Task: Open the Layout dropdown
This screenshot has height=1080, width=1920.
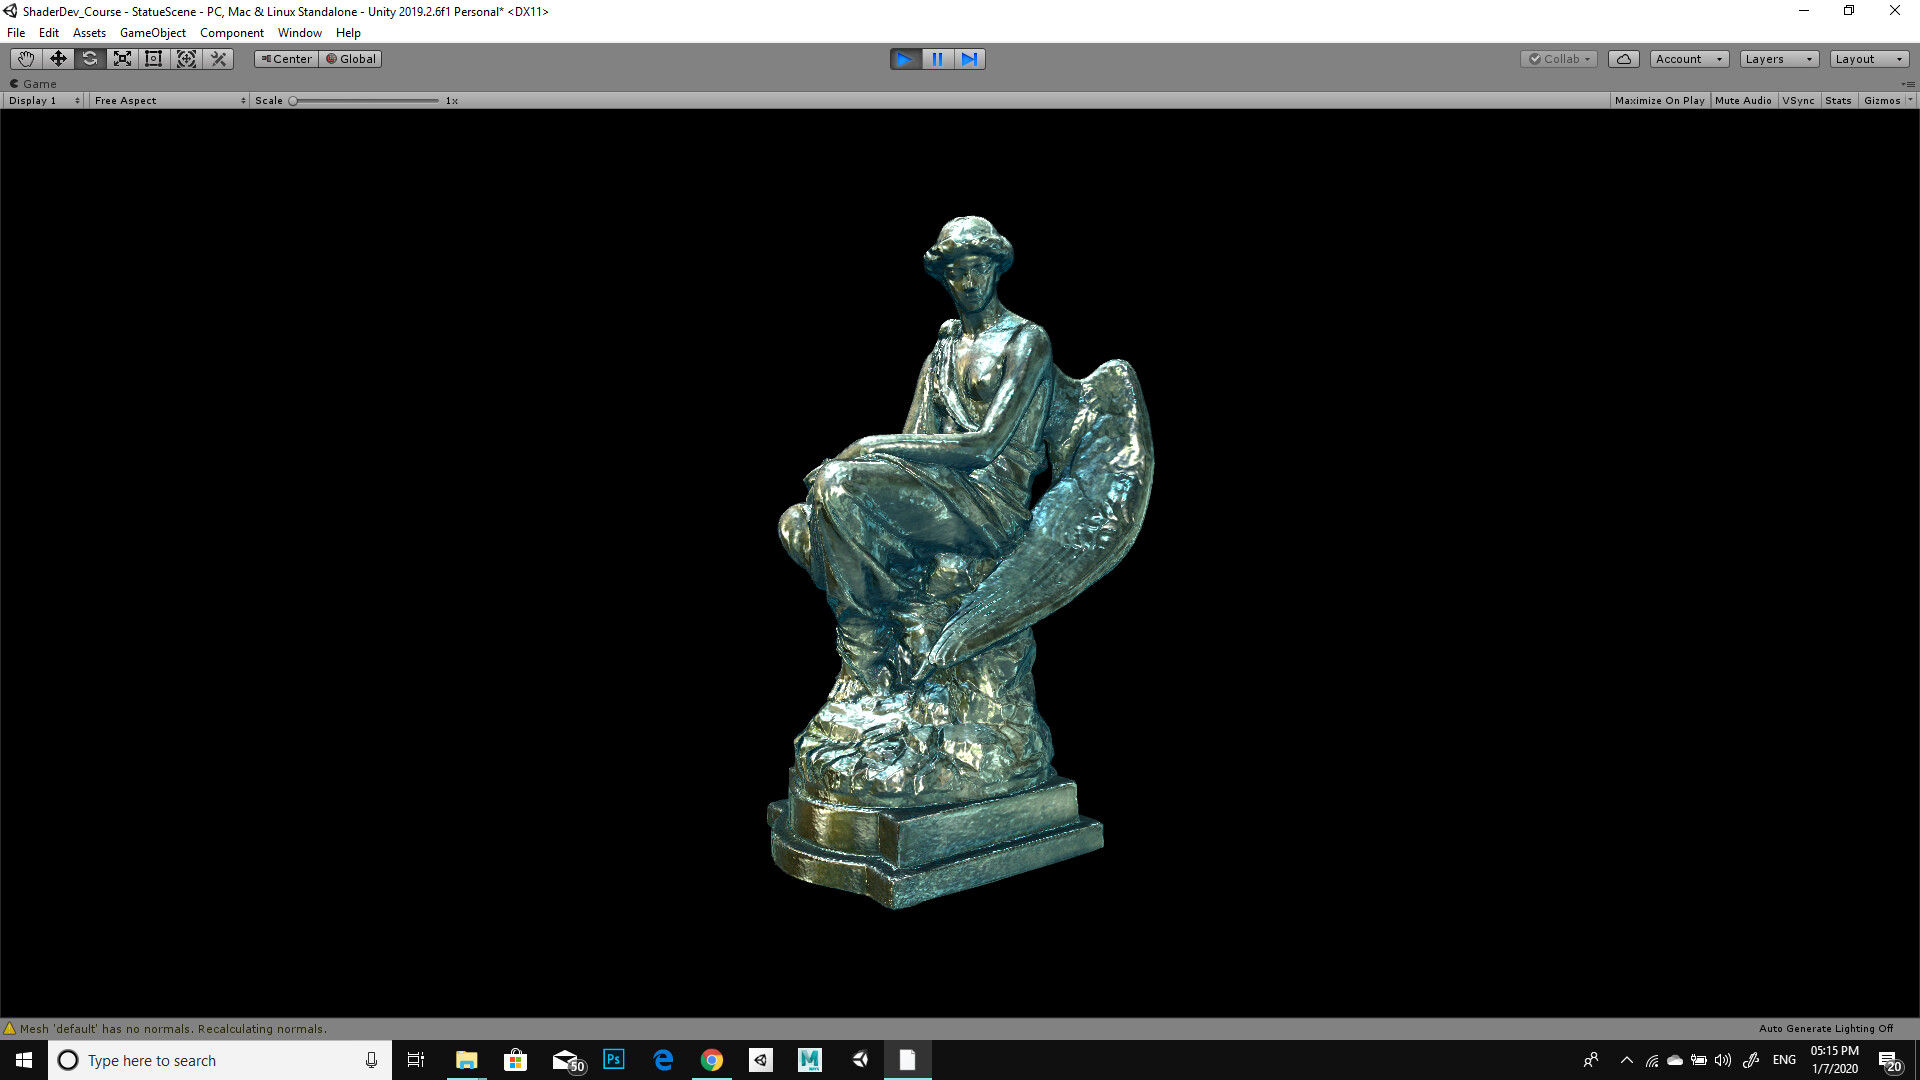Action: 1868,58
